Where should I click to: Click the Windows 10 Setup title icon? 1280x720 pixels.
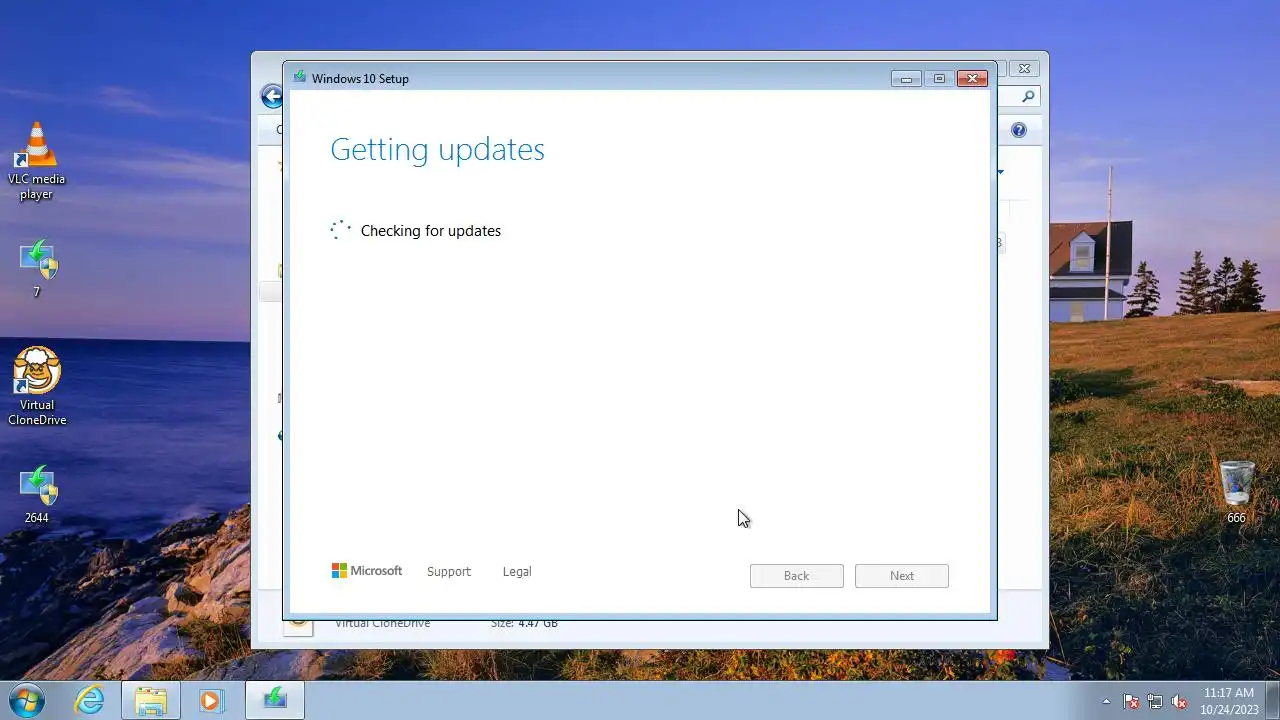pos(299,77)
